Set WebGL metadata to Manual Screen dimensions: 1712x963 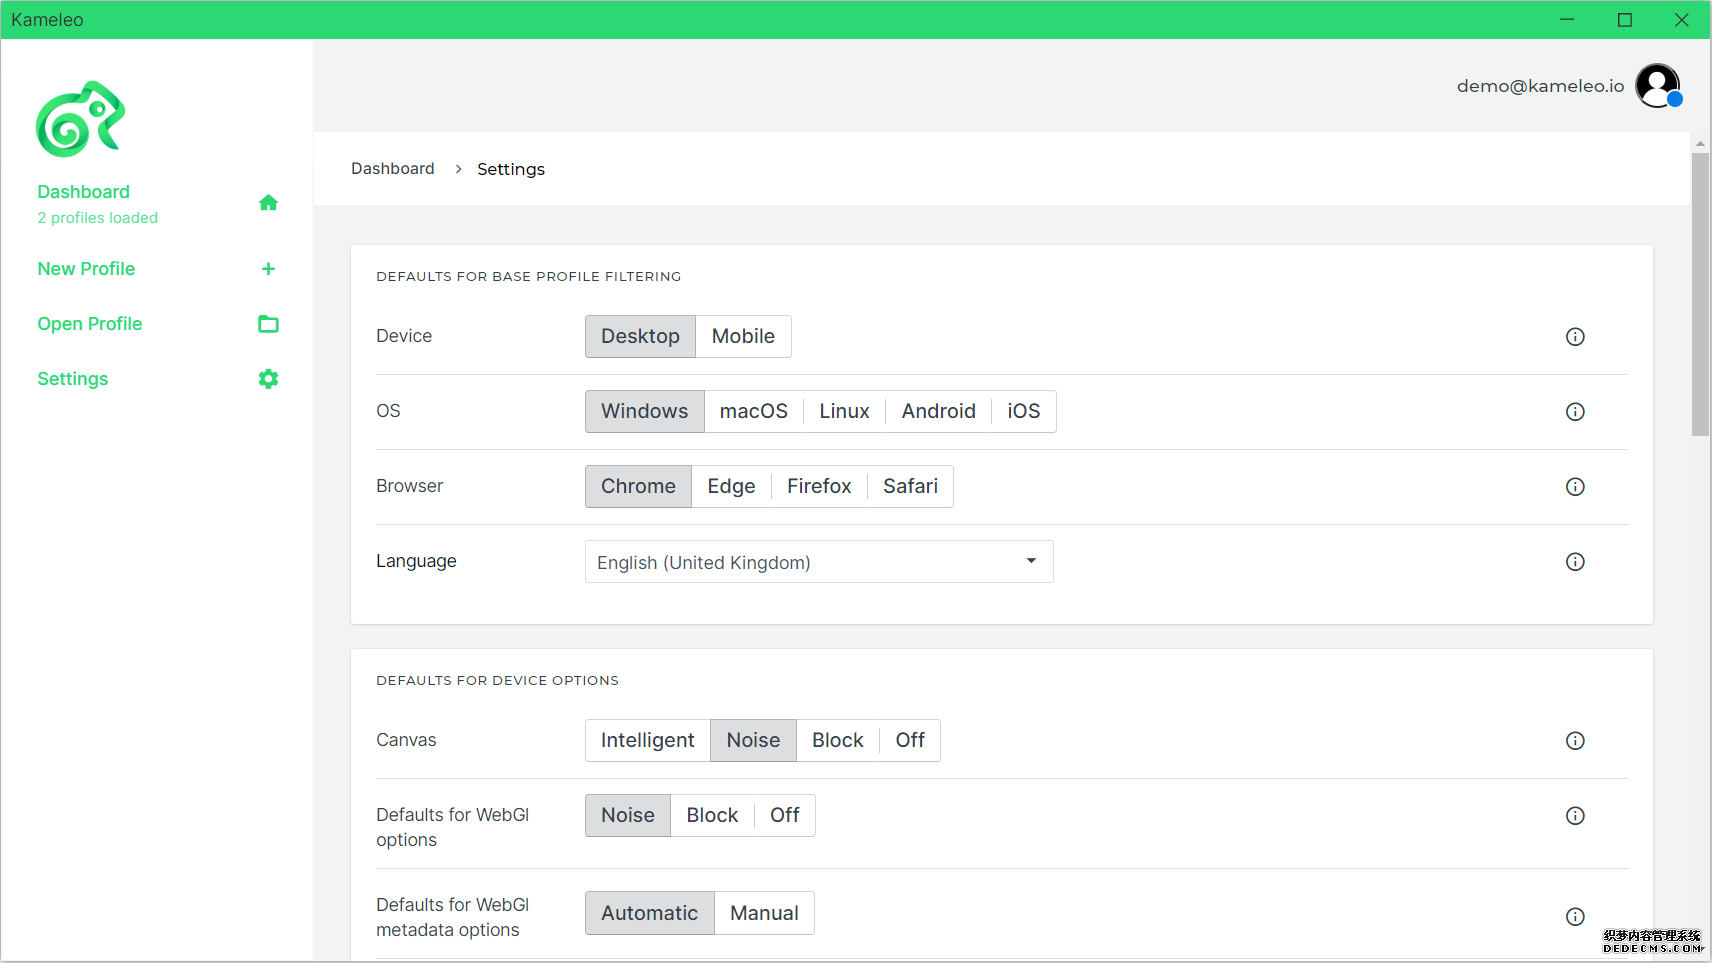click(x=764, y=913)
